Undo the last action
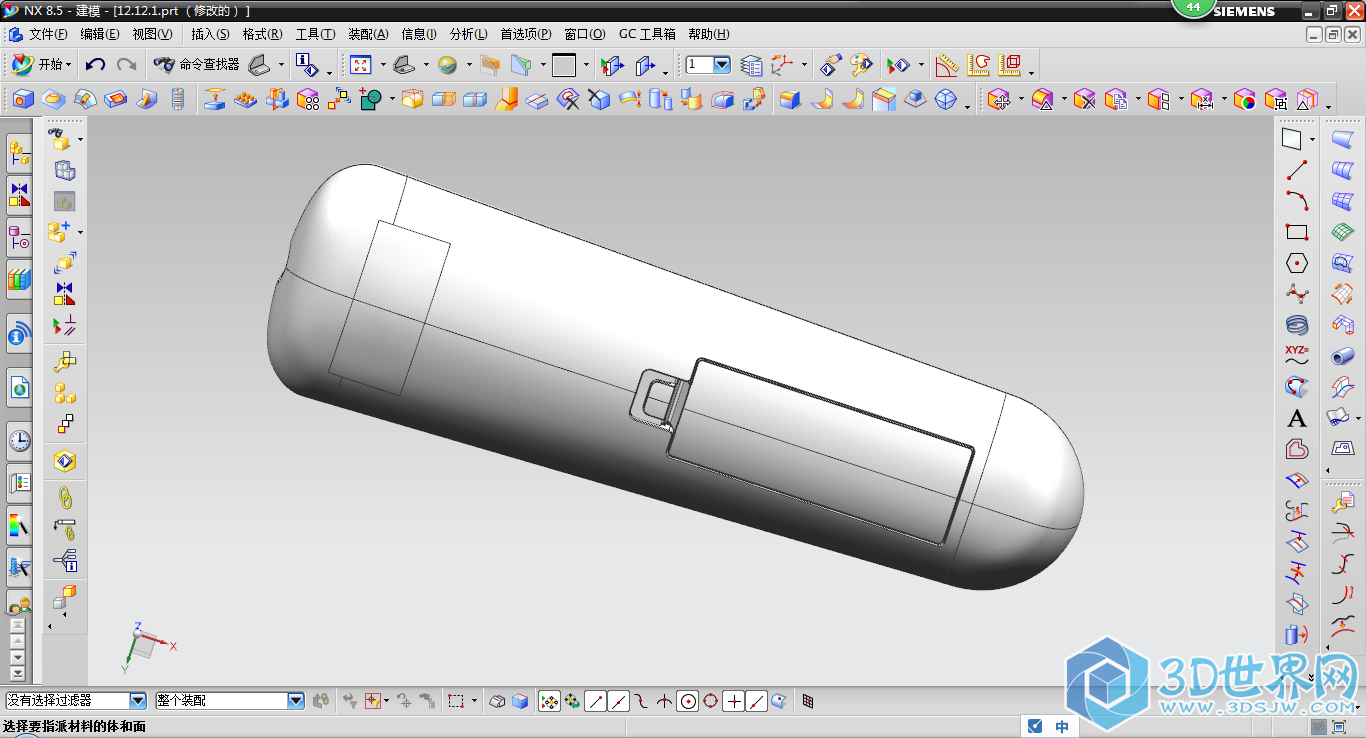Screen dimensions: 1366x738 95,65
